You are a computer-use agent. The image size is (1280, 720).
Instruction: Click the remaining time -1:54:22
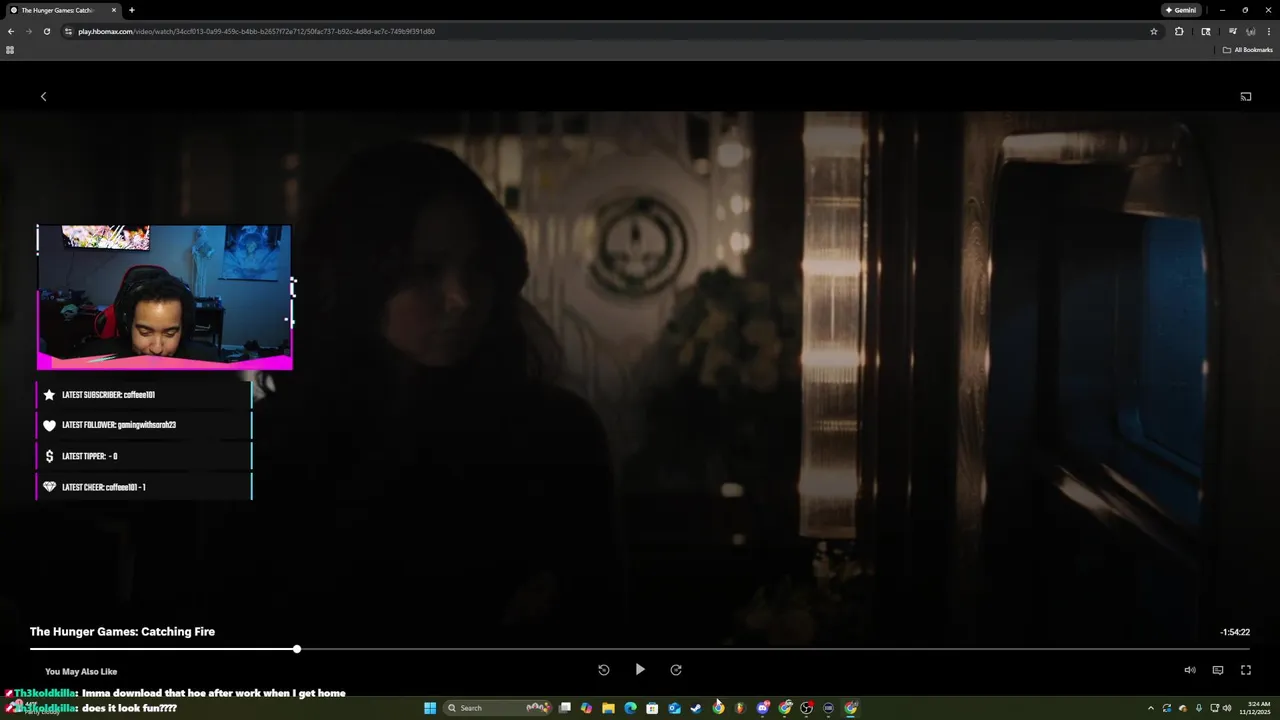[1235, 632]
